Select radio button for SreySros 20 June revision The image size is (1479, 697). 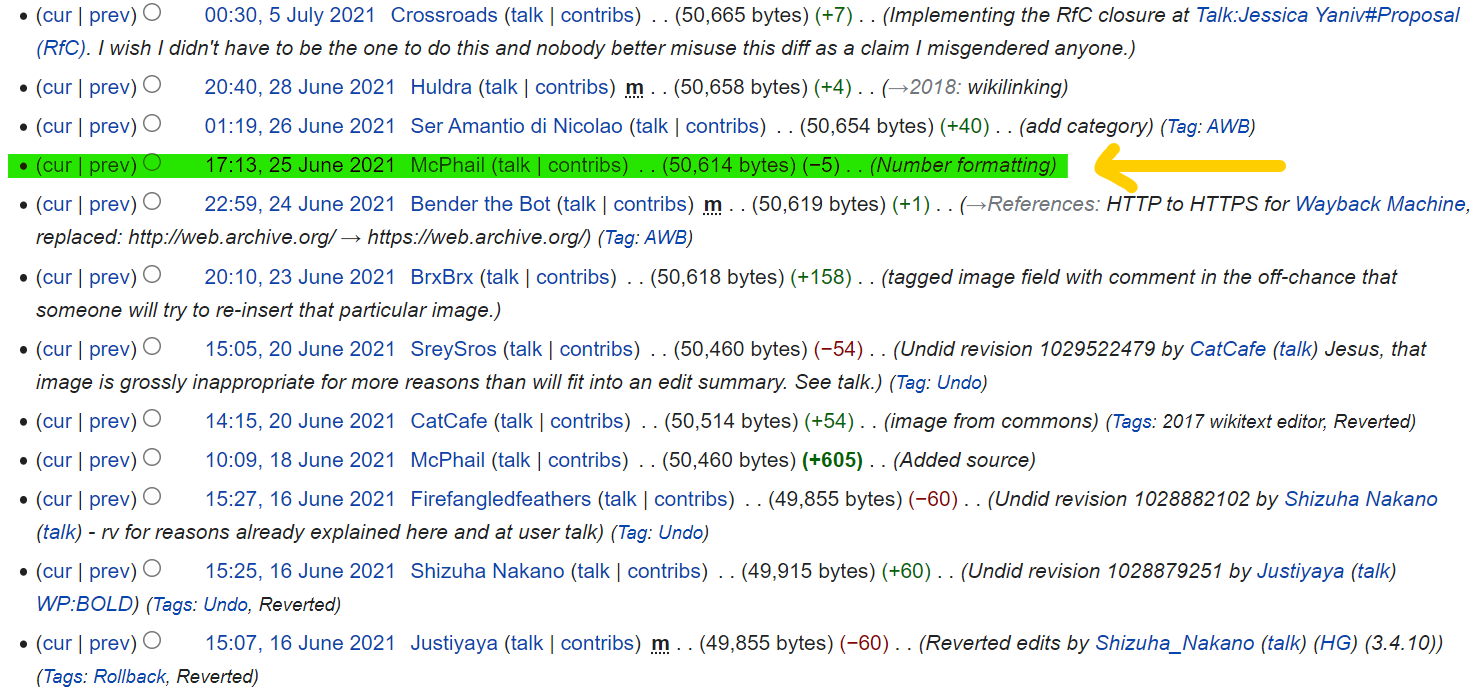[152, 347]
